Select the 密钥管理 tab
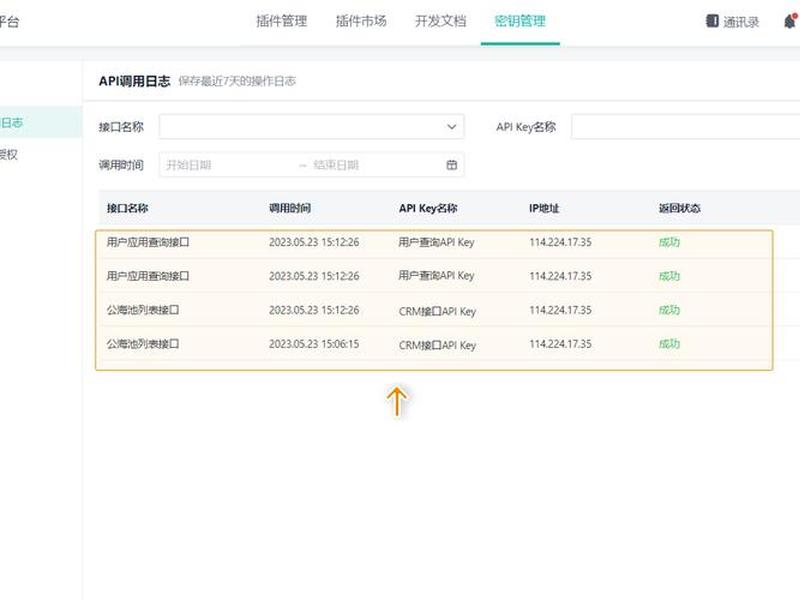This screenshot has width=800, height=600. coord(520,21)
